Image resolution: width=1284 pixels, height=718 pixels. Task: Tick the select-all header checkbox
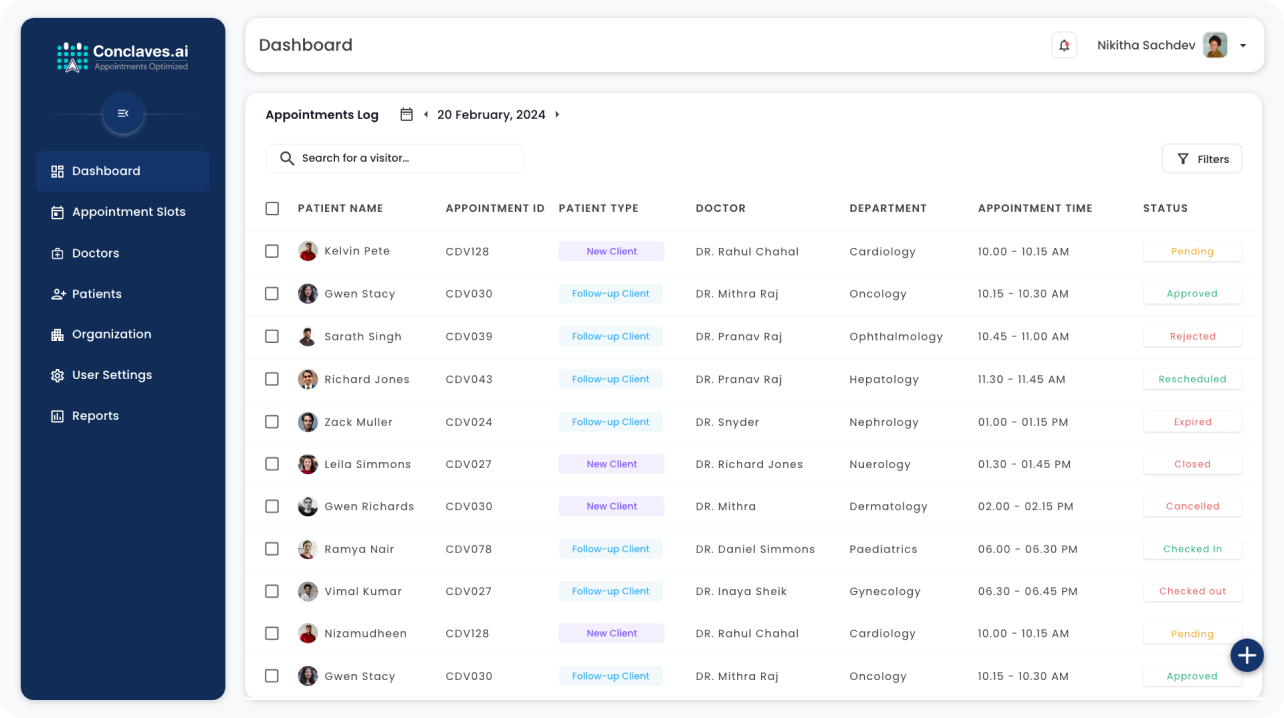(x=272, y=209)
